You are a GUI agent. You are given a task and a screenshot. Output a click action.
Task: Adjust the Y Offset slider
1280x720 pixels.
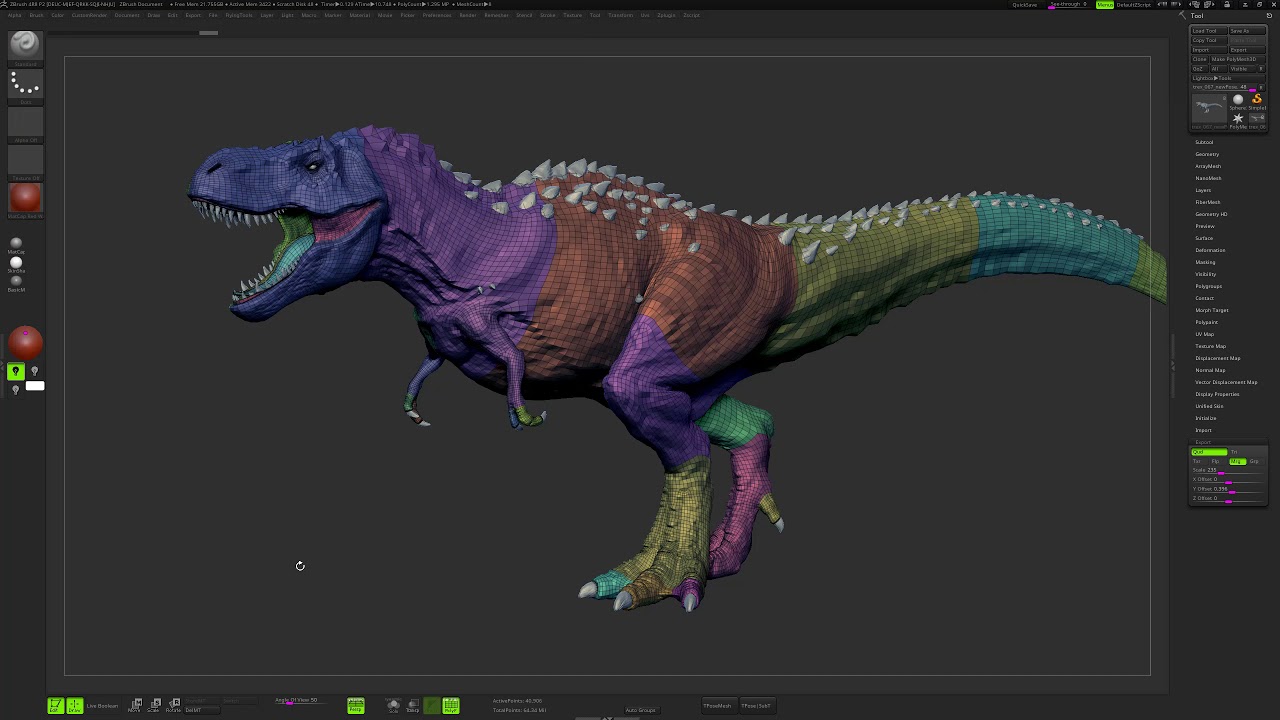click(1228, 490)
